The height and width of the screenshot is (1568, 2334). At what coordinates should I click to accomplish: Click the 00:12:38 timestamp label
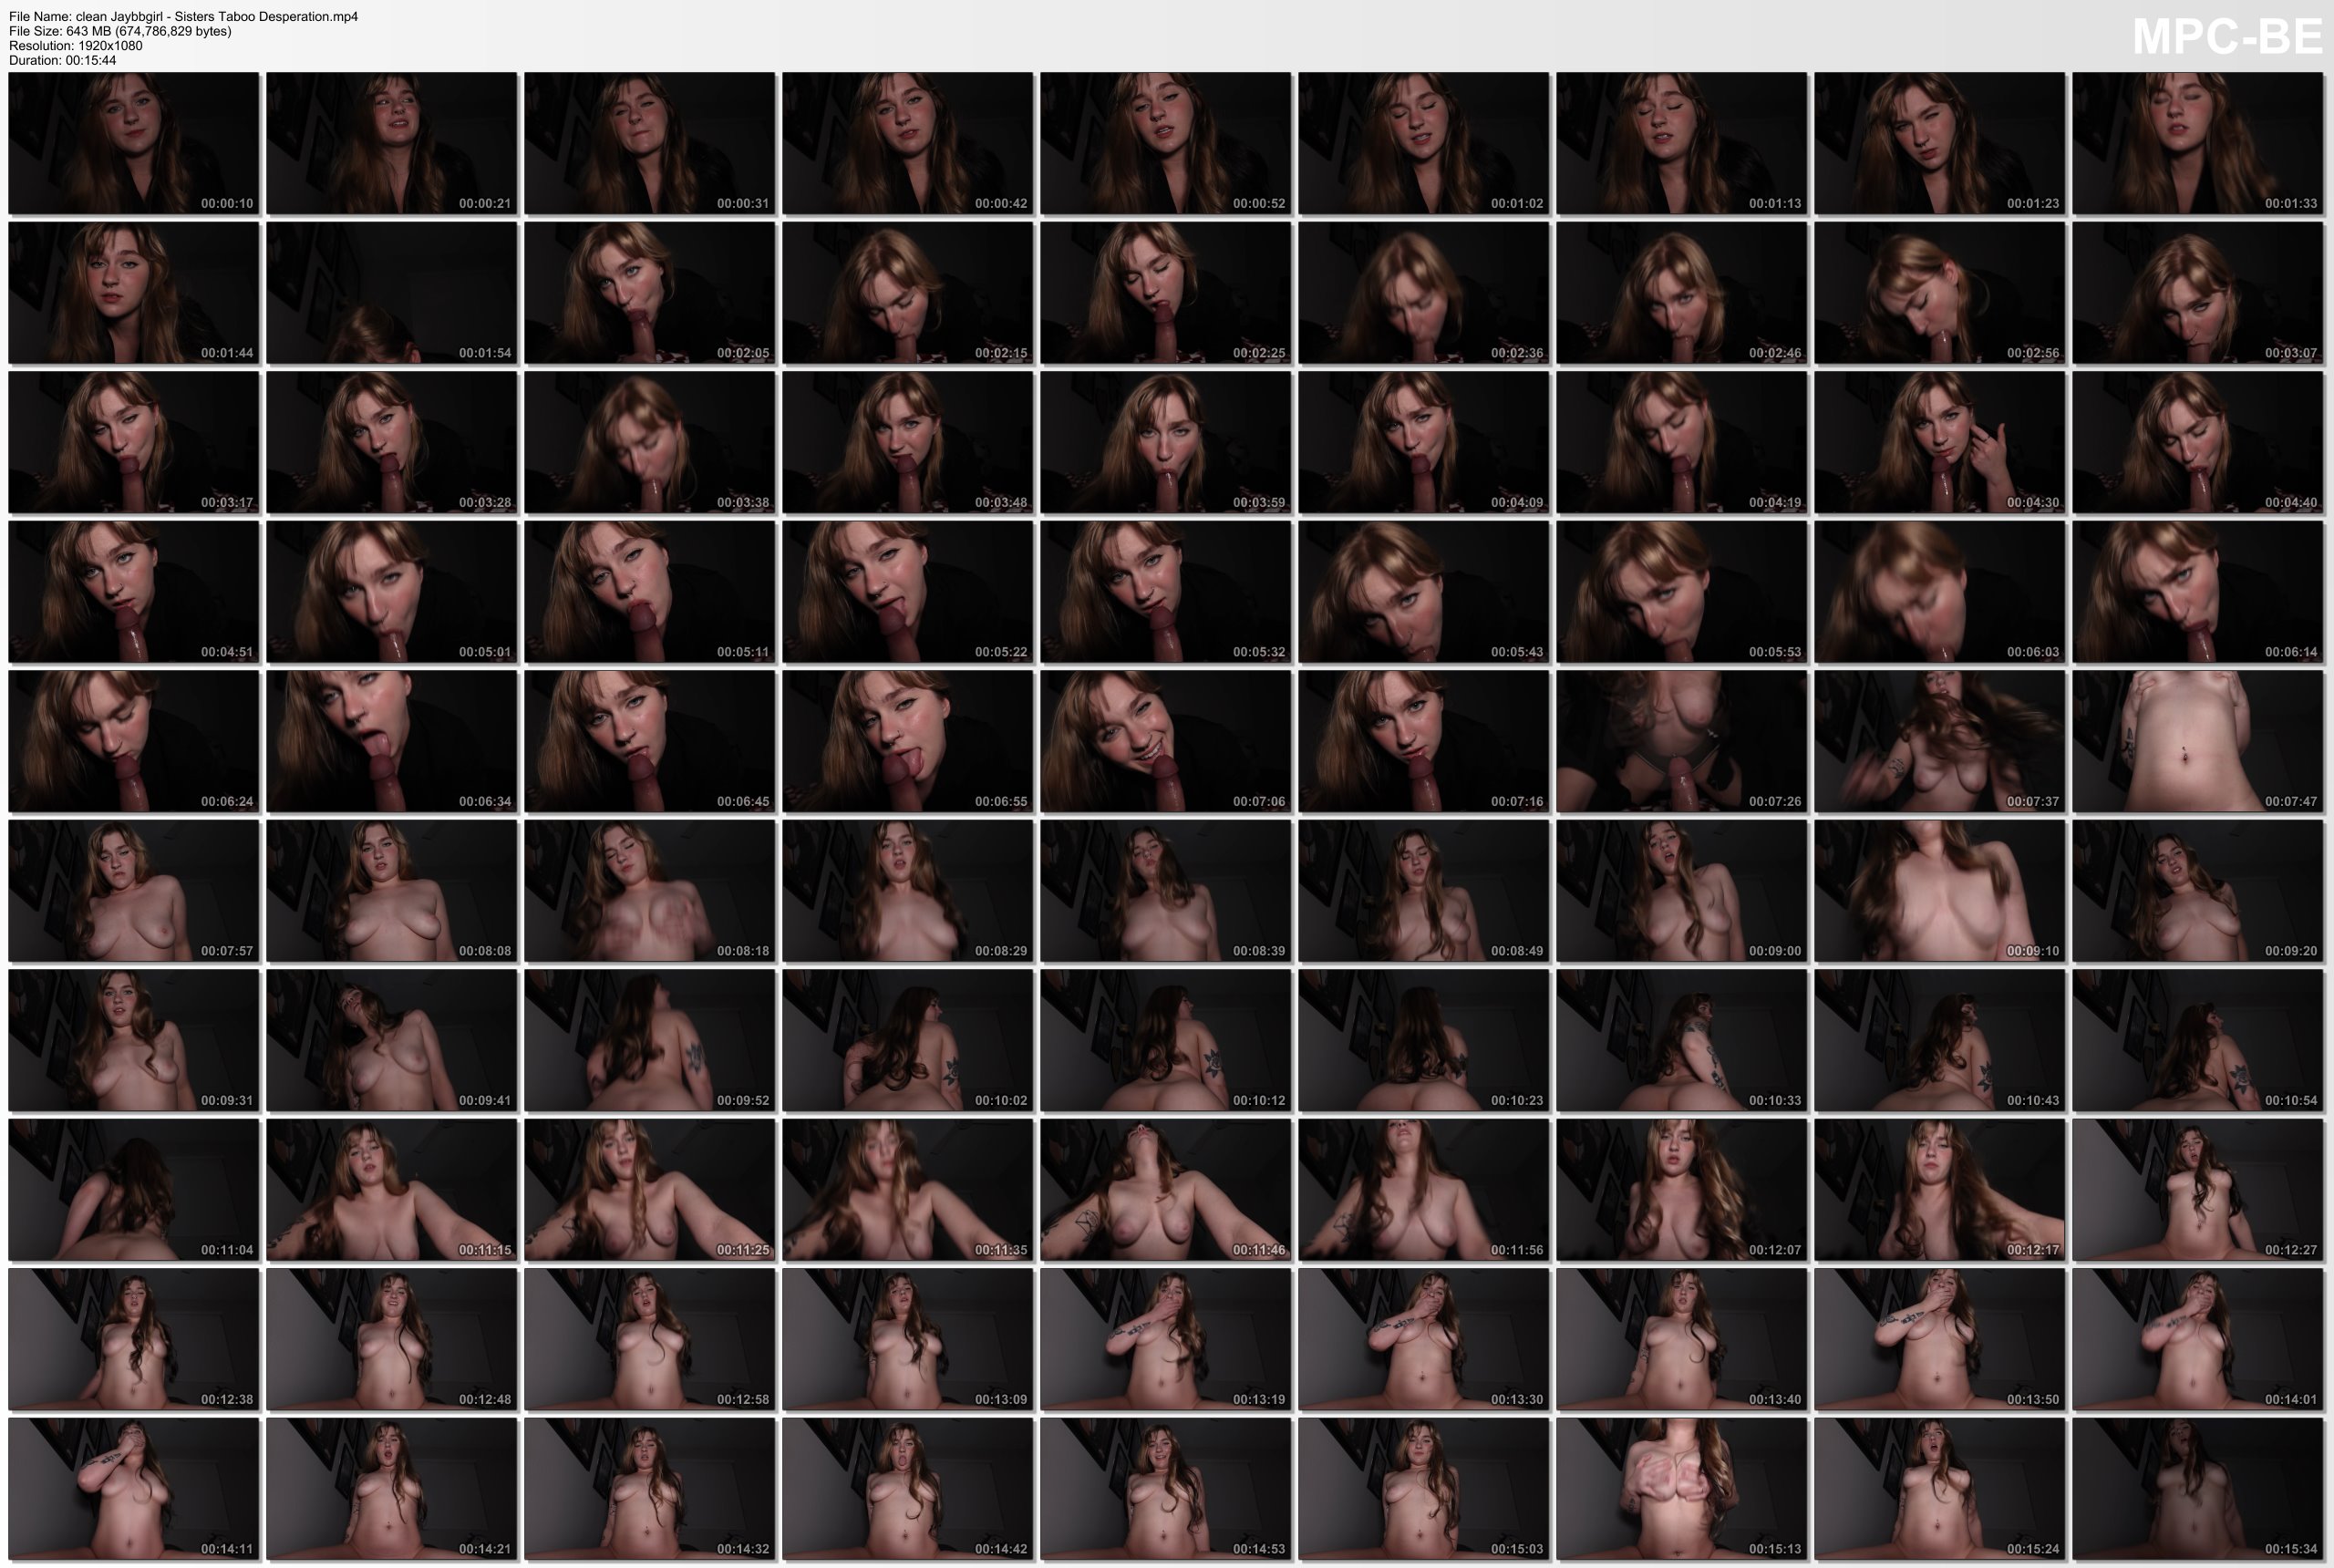227,1399
